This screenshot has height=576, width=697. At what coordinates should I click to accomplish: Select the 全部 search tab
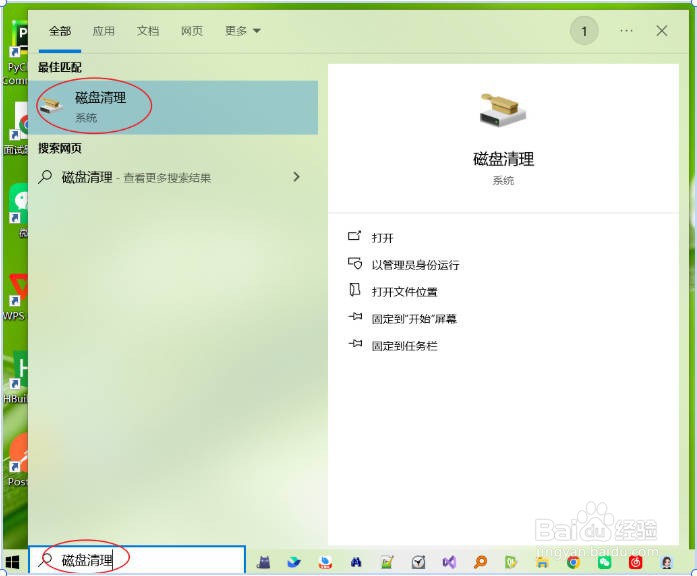point(60,31)
